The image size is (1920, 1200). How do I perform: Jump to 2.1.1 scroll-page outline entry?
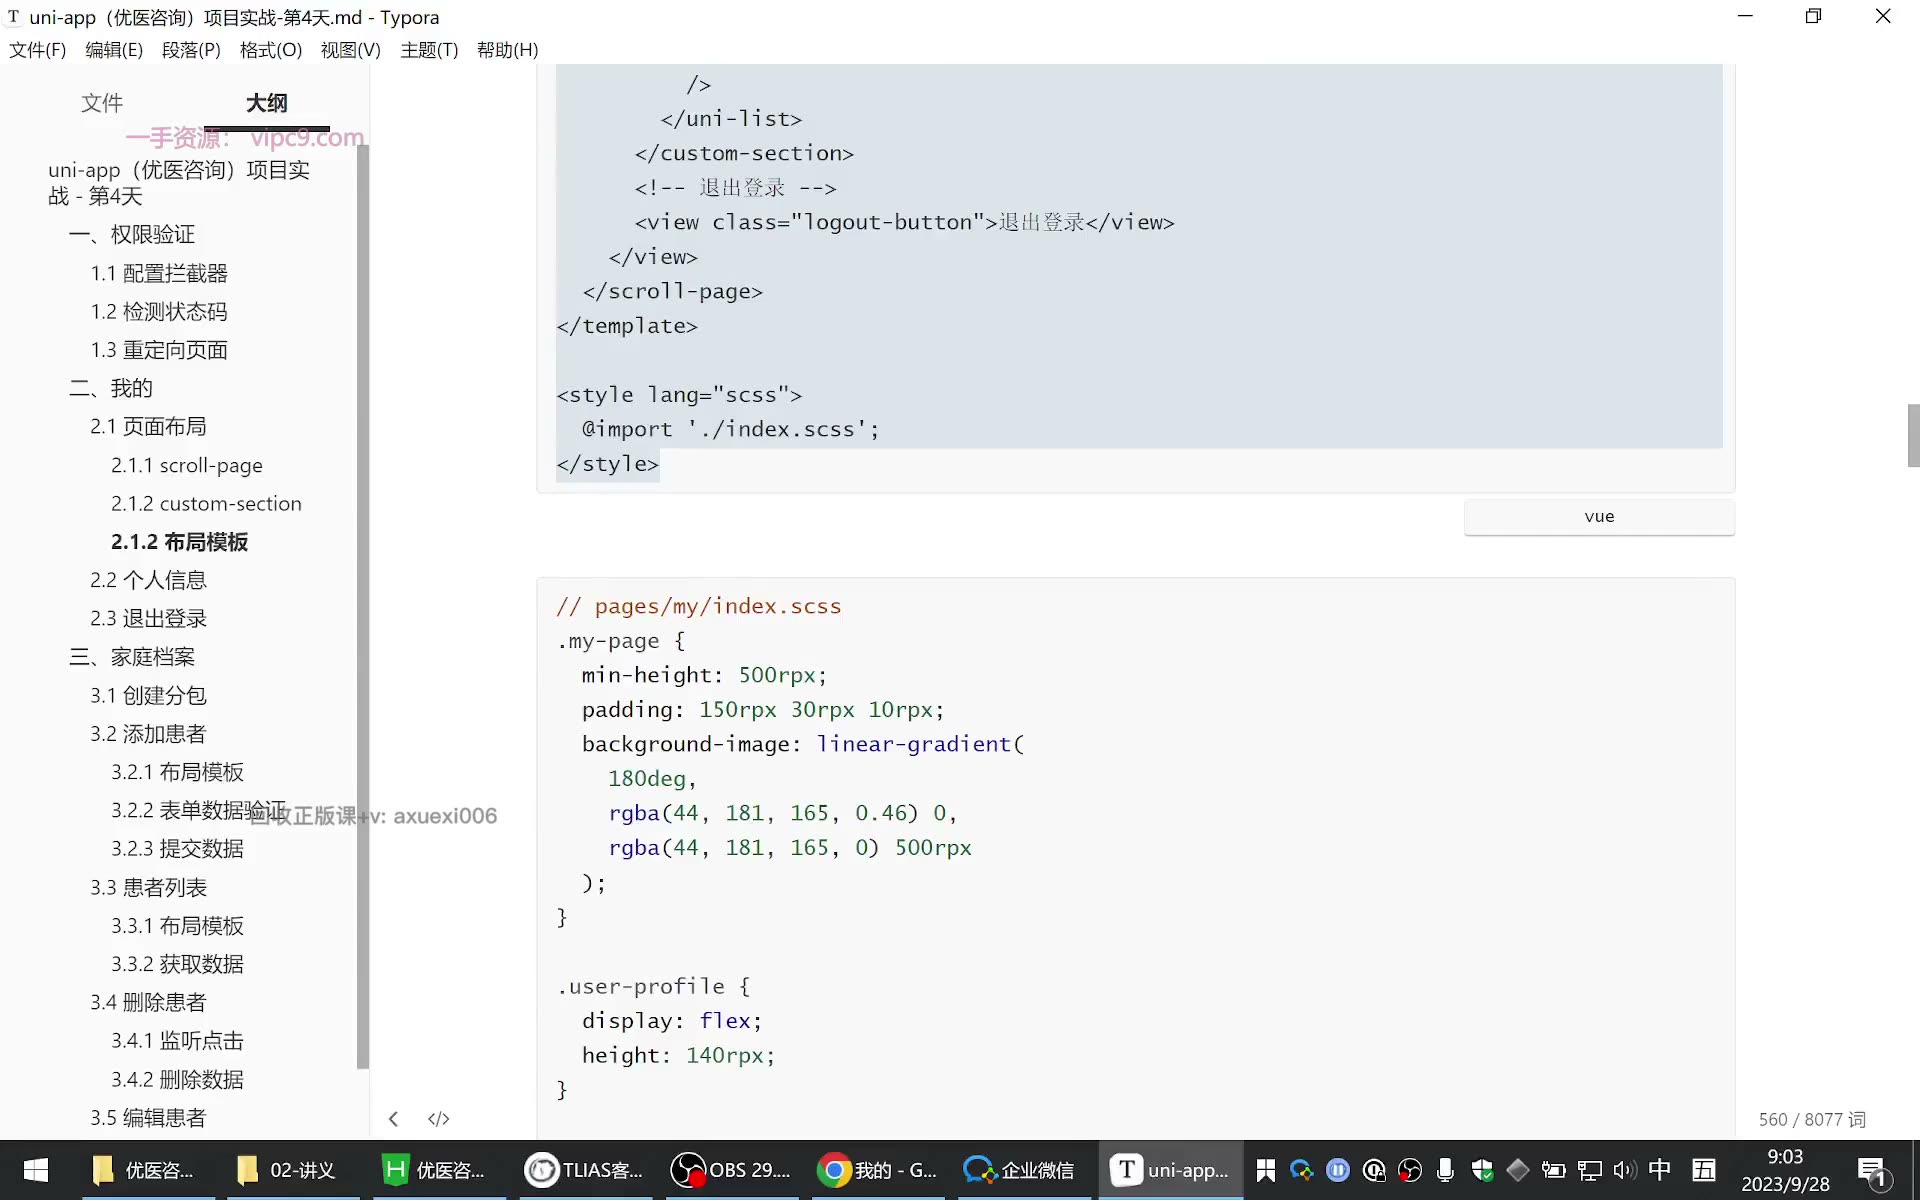pos(187,465)
